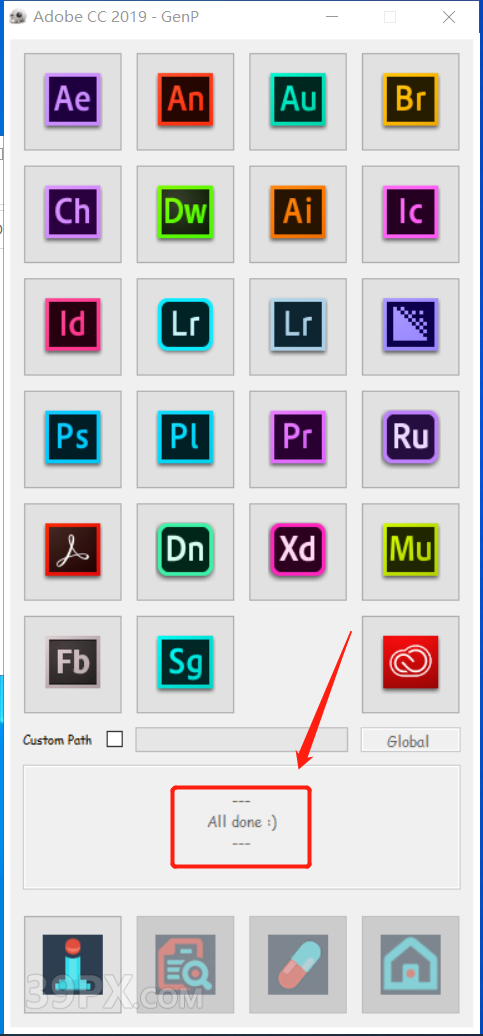
Task: Choose the Photoshop (Ps) icon
Action: tap(73, 439)
